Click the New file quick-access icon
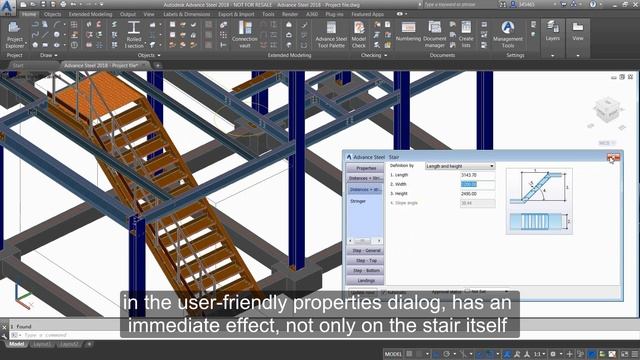Viewport: 640px width, 360px height. (x=23, y=4)
